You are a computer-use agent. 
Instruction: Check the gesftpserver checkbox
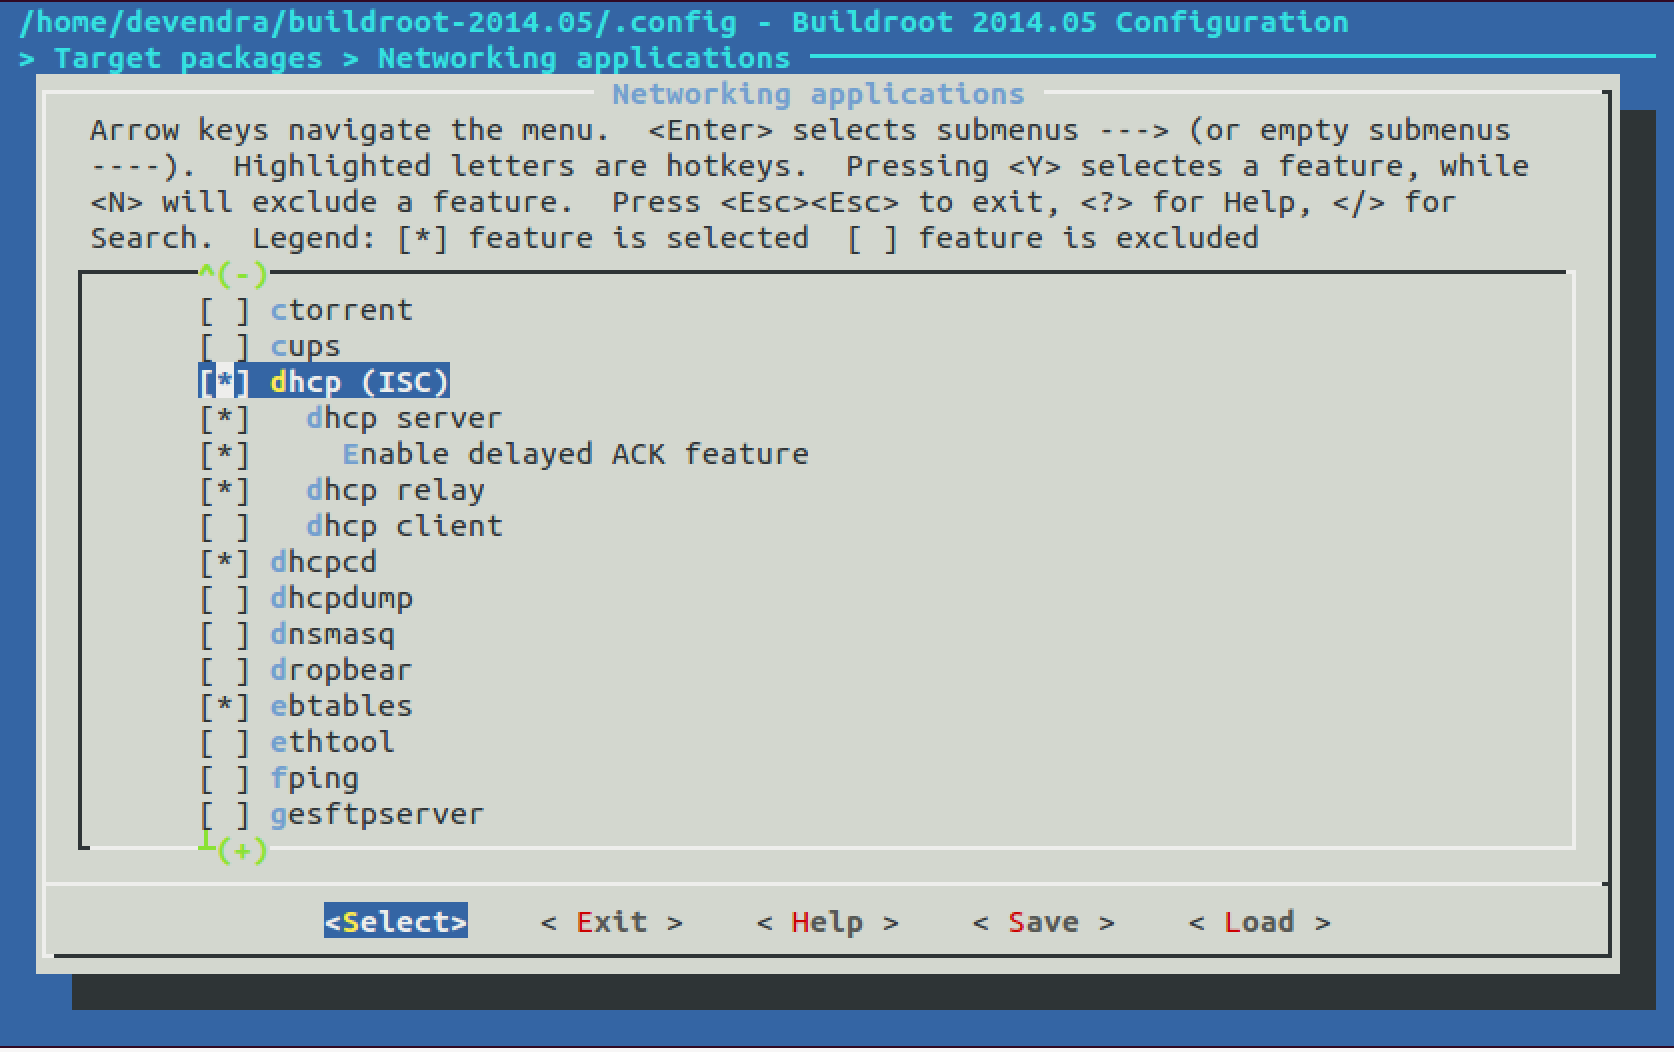[224, 815]
